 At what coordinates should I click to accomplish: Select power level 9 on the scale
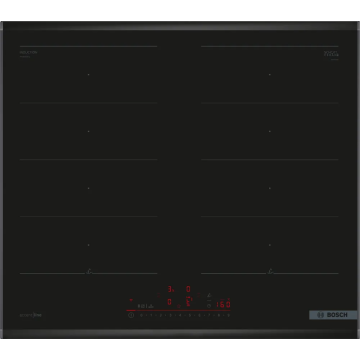tap(228, 315)
